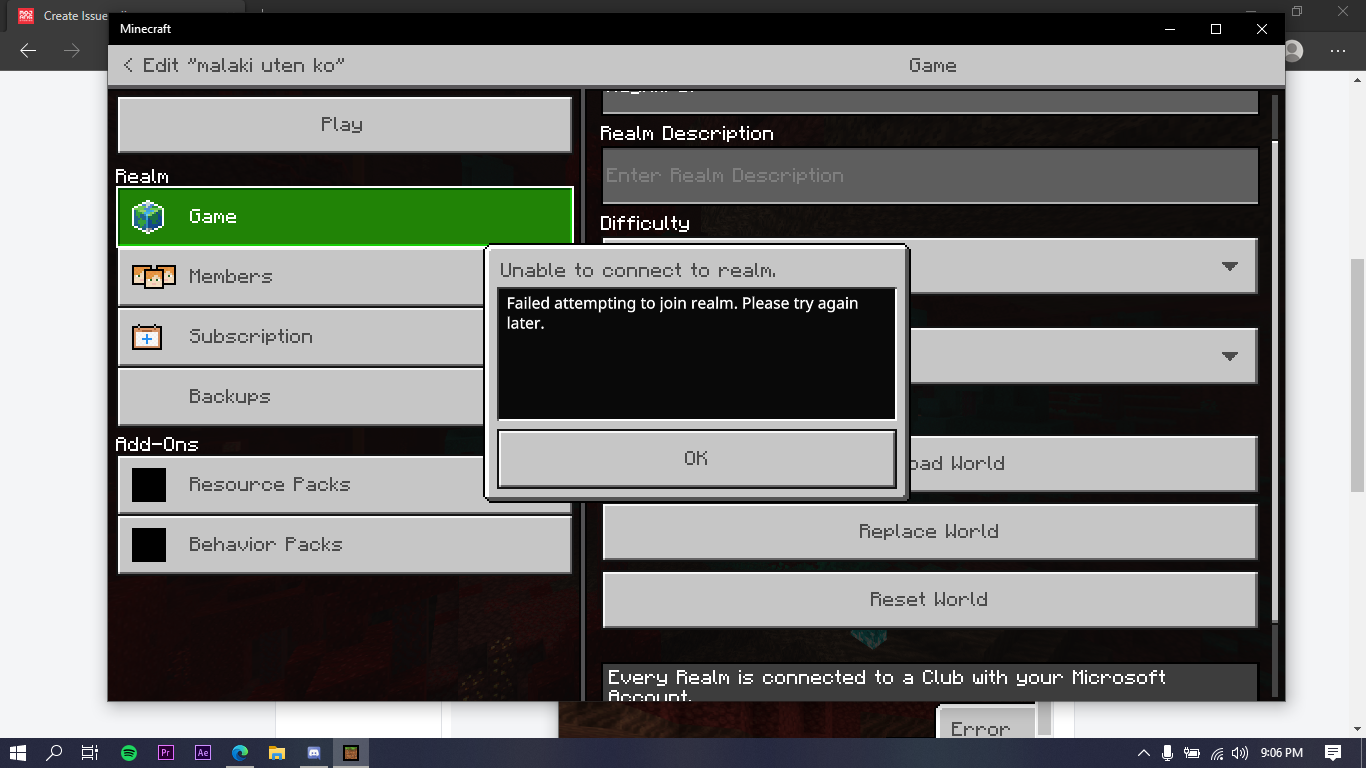Click the Reset World button
The image size is (1366, 768).
(930, 599)
